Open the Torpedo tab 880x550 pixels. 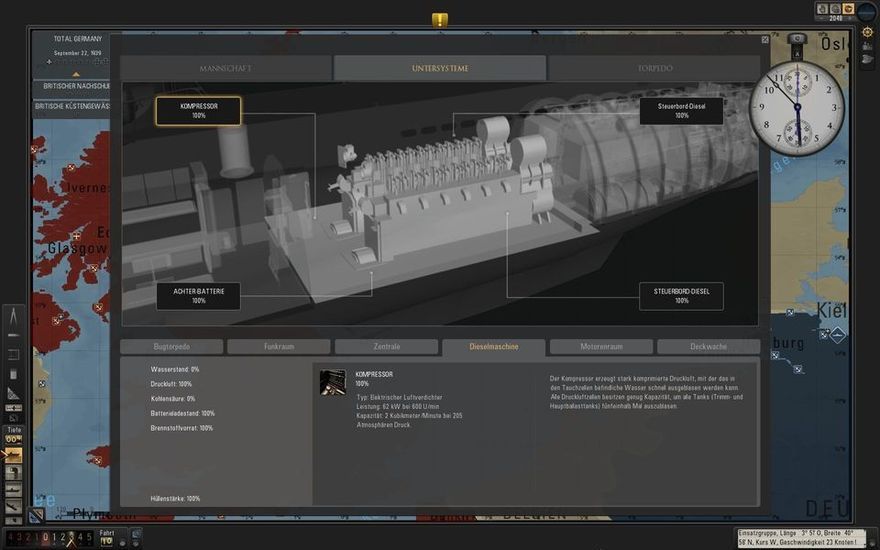point(654,68)
